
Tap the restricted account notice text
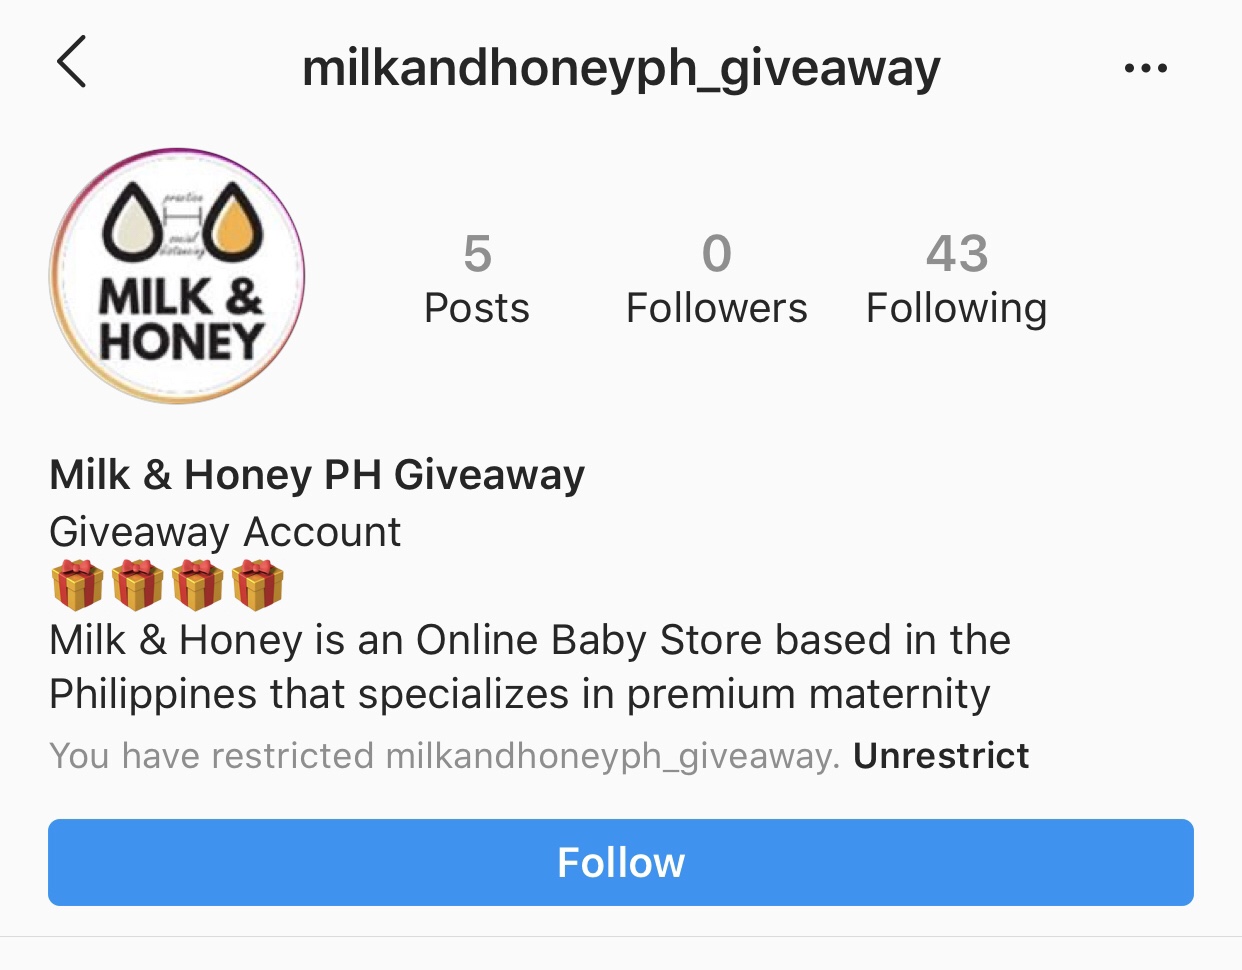(x=444, y=756)
